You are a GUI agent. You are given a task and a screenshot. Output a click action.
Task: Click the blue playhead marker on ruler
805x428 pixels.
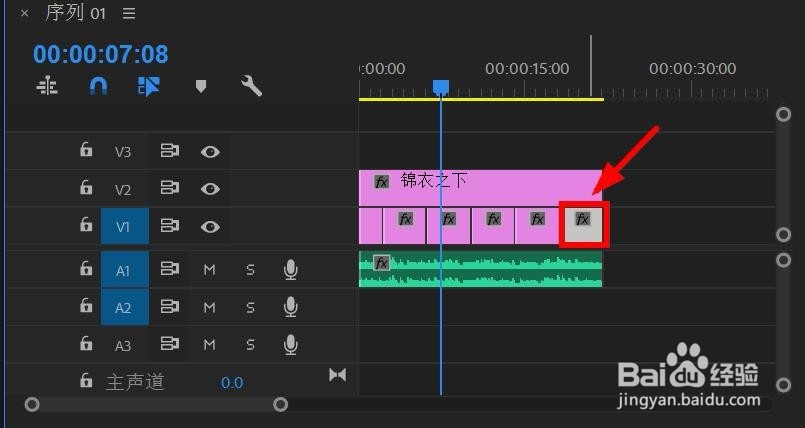[x=440, y=87]
